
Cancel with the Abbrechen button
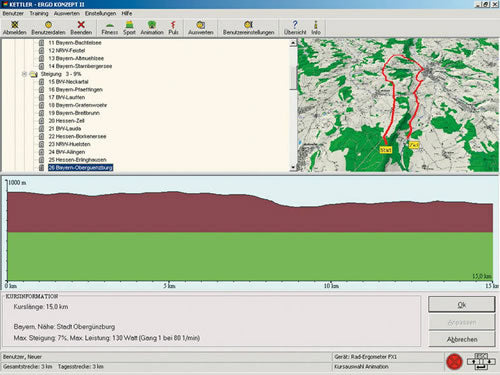[x=461, y=339]
